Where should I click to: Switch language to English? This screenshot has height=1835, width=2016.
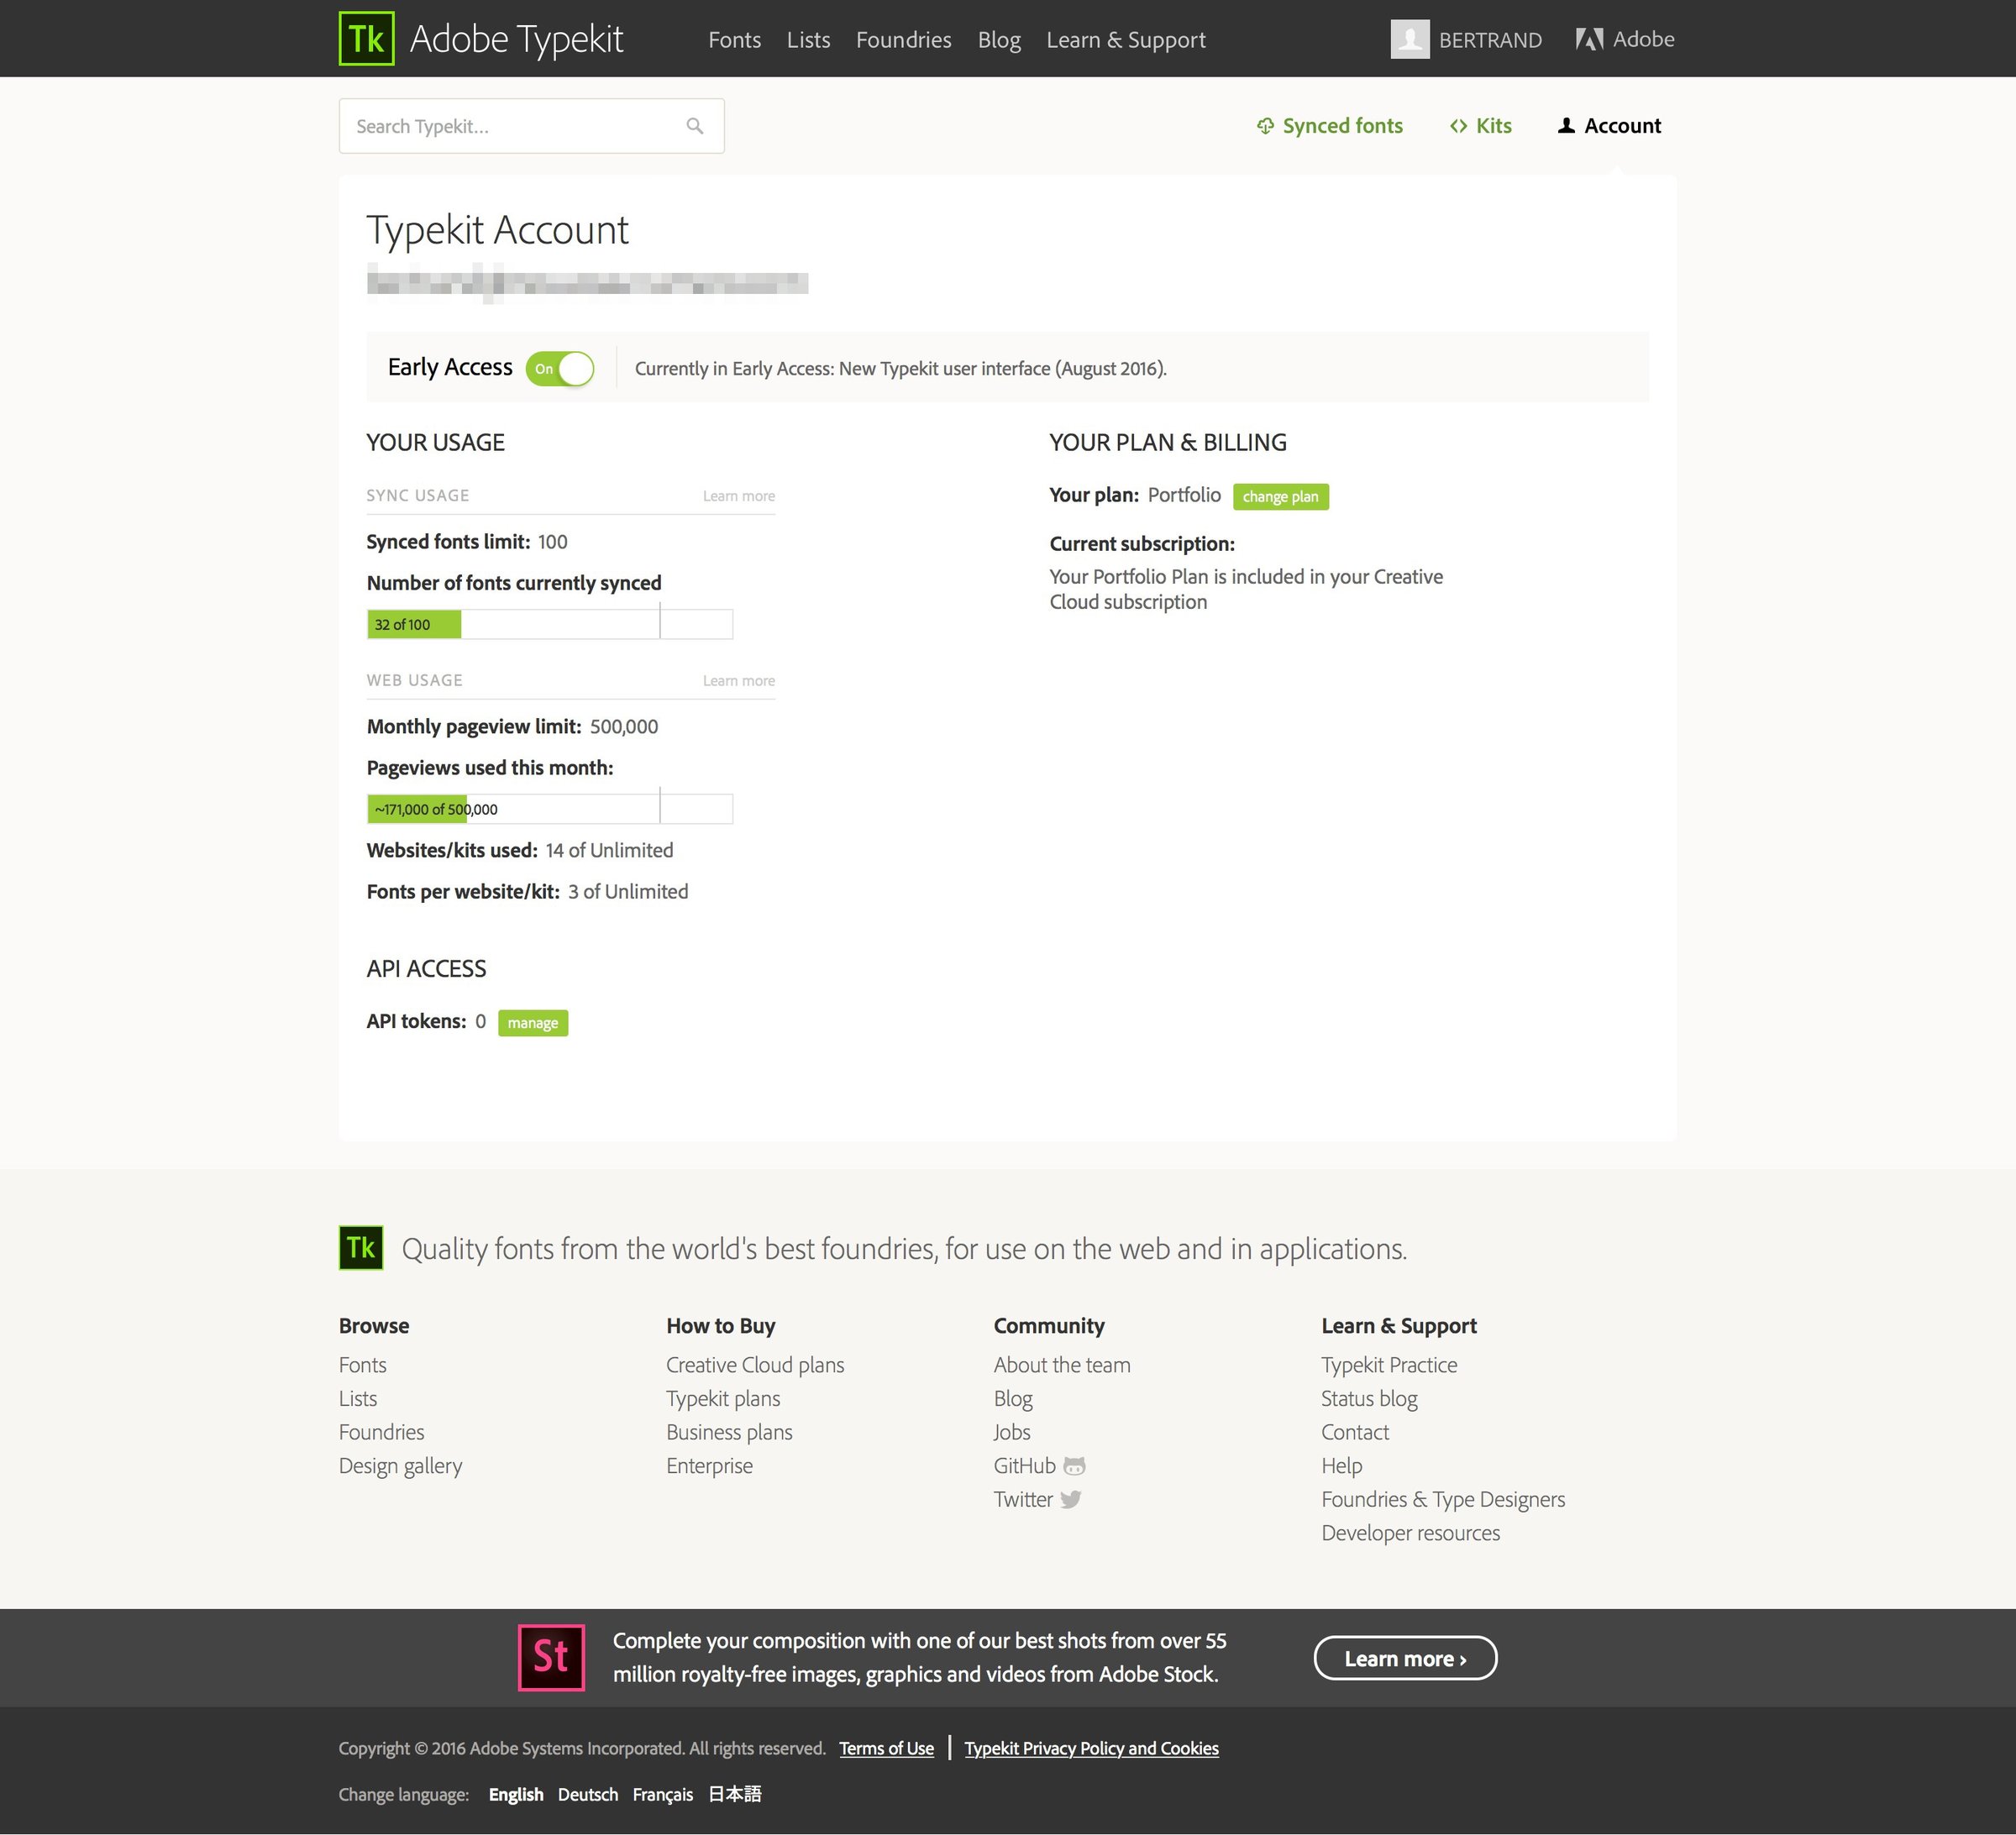(516, 1794)
